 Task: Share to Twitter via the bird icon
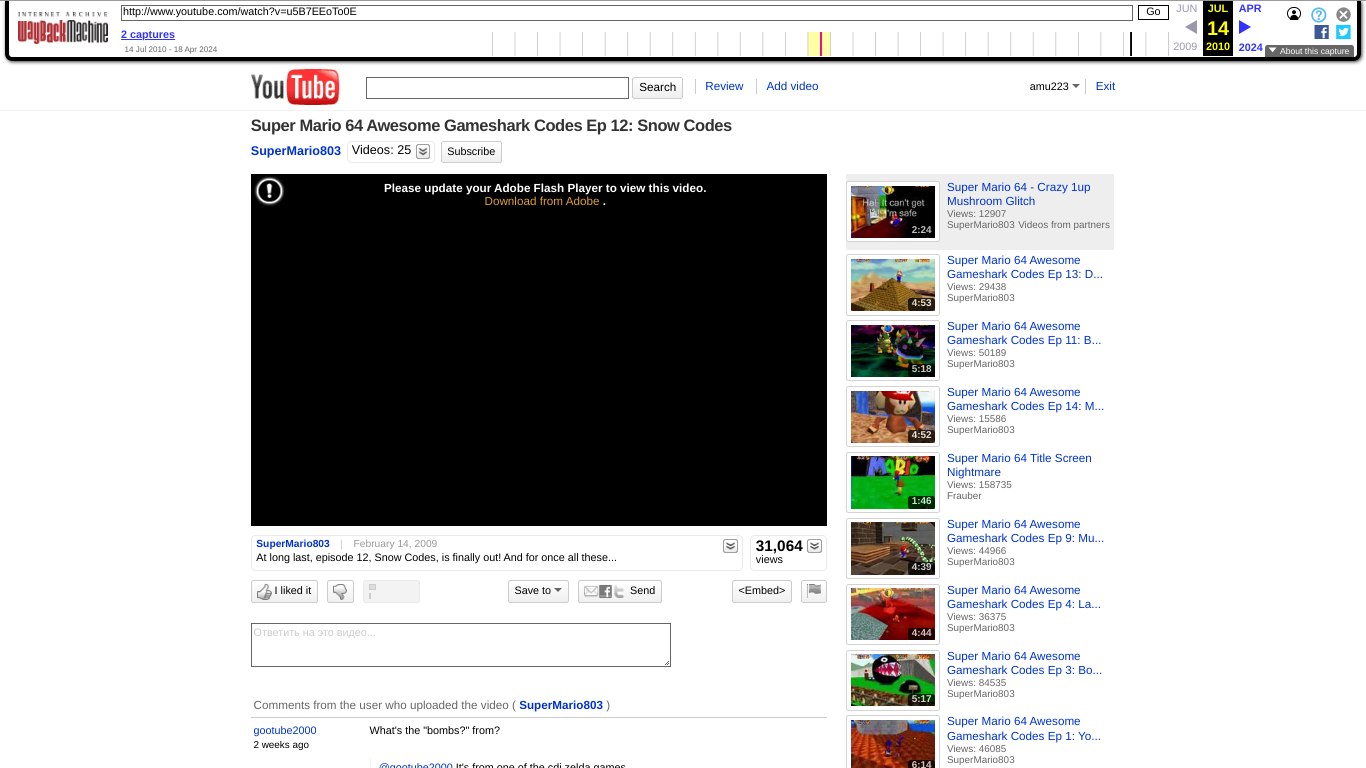[619, 591]
